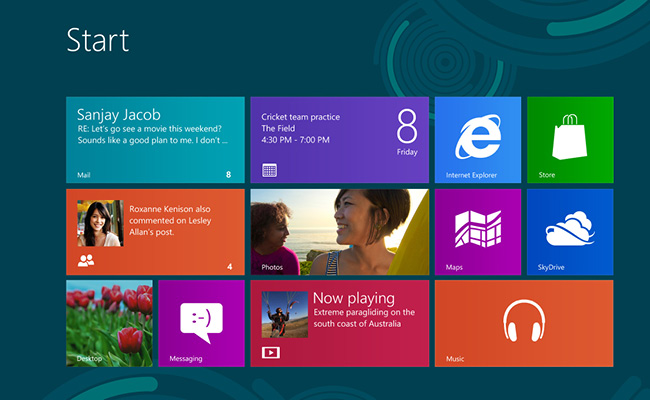Viewport: 650px width, 400px height.
Task: Open the Desktop tulips tile
Action: tap(109, 323)
